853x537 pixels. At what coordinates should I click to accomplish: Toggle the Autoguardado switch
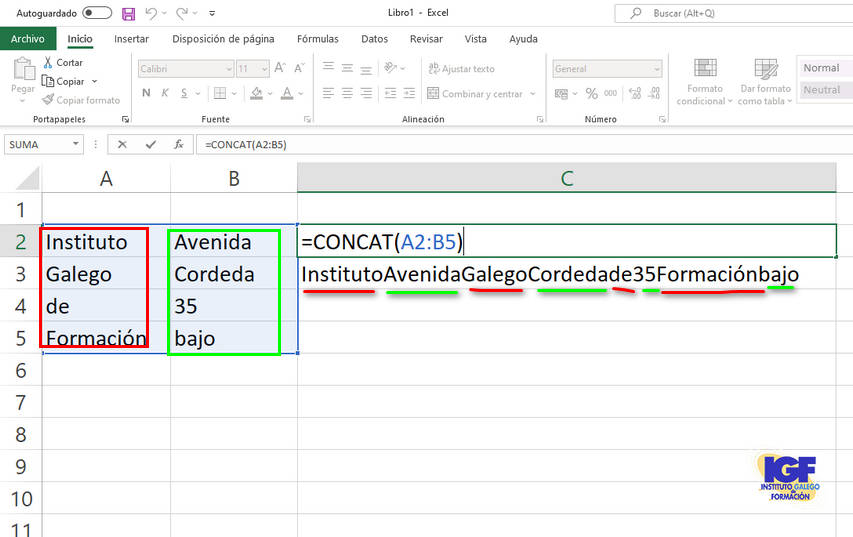[x=97, y=13]
